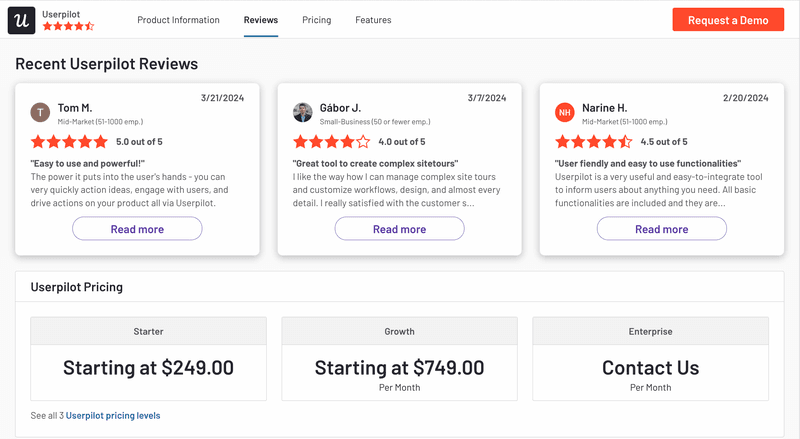Click the "Recent Userpilot Reviews" heading
Image resolution: width=800 pixels, height=439 pixels.
tap(107, 64)
